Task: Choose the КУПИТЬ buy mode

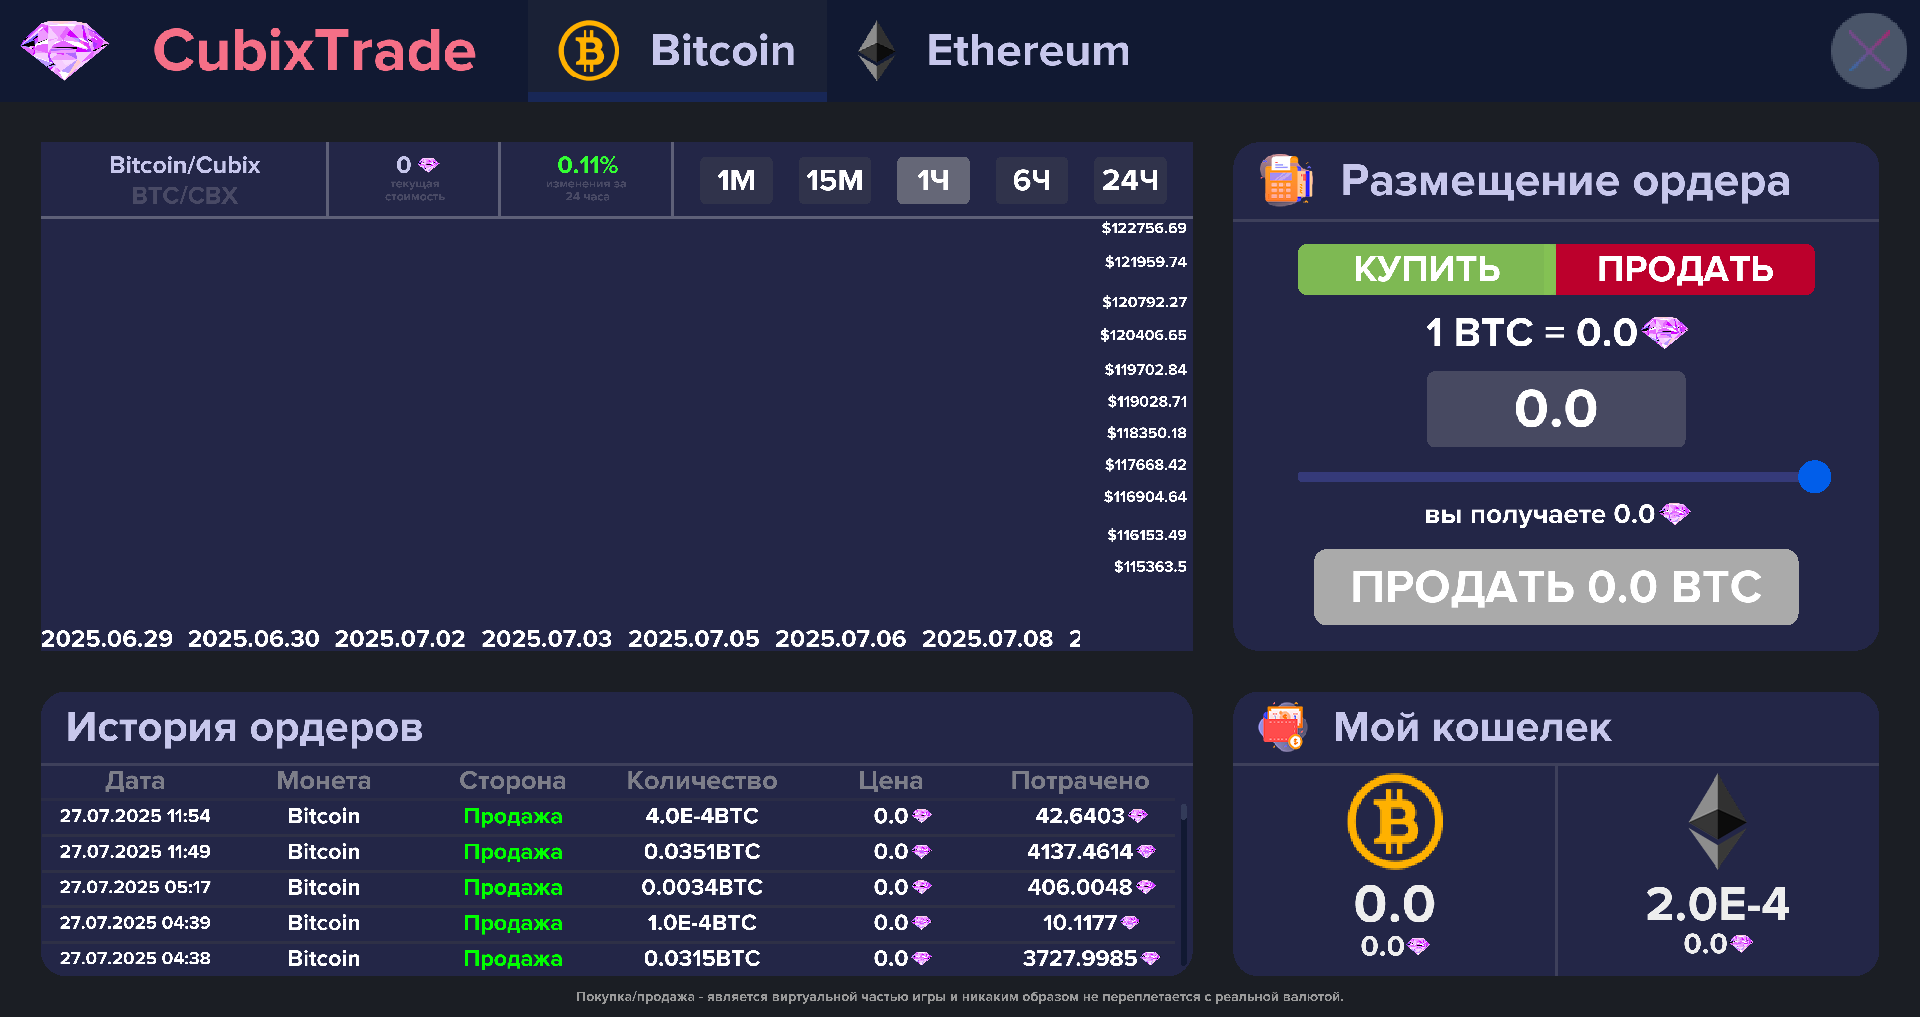Action: pos(1427,269)
